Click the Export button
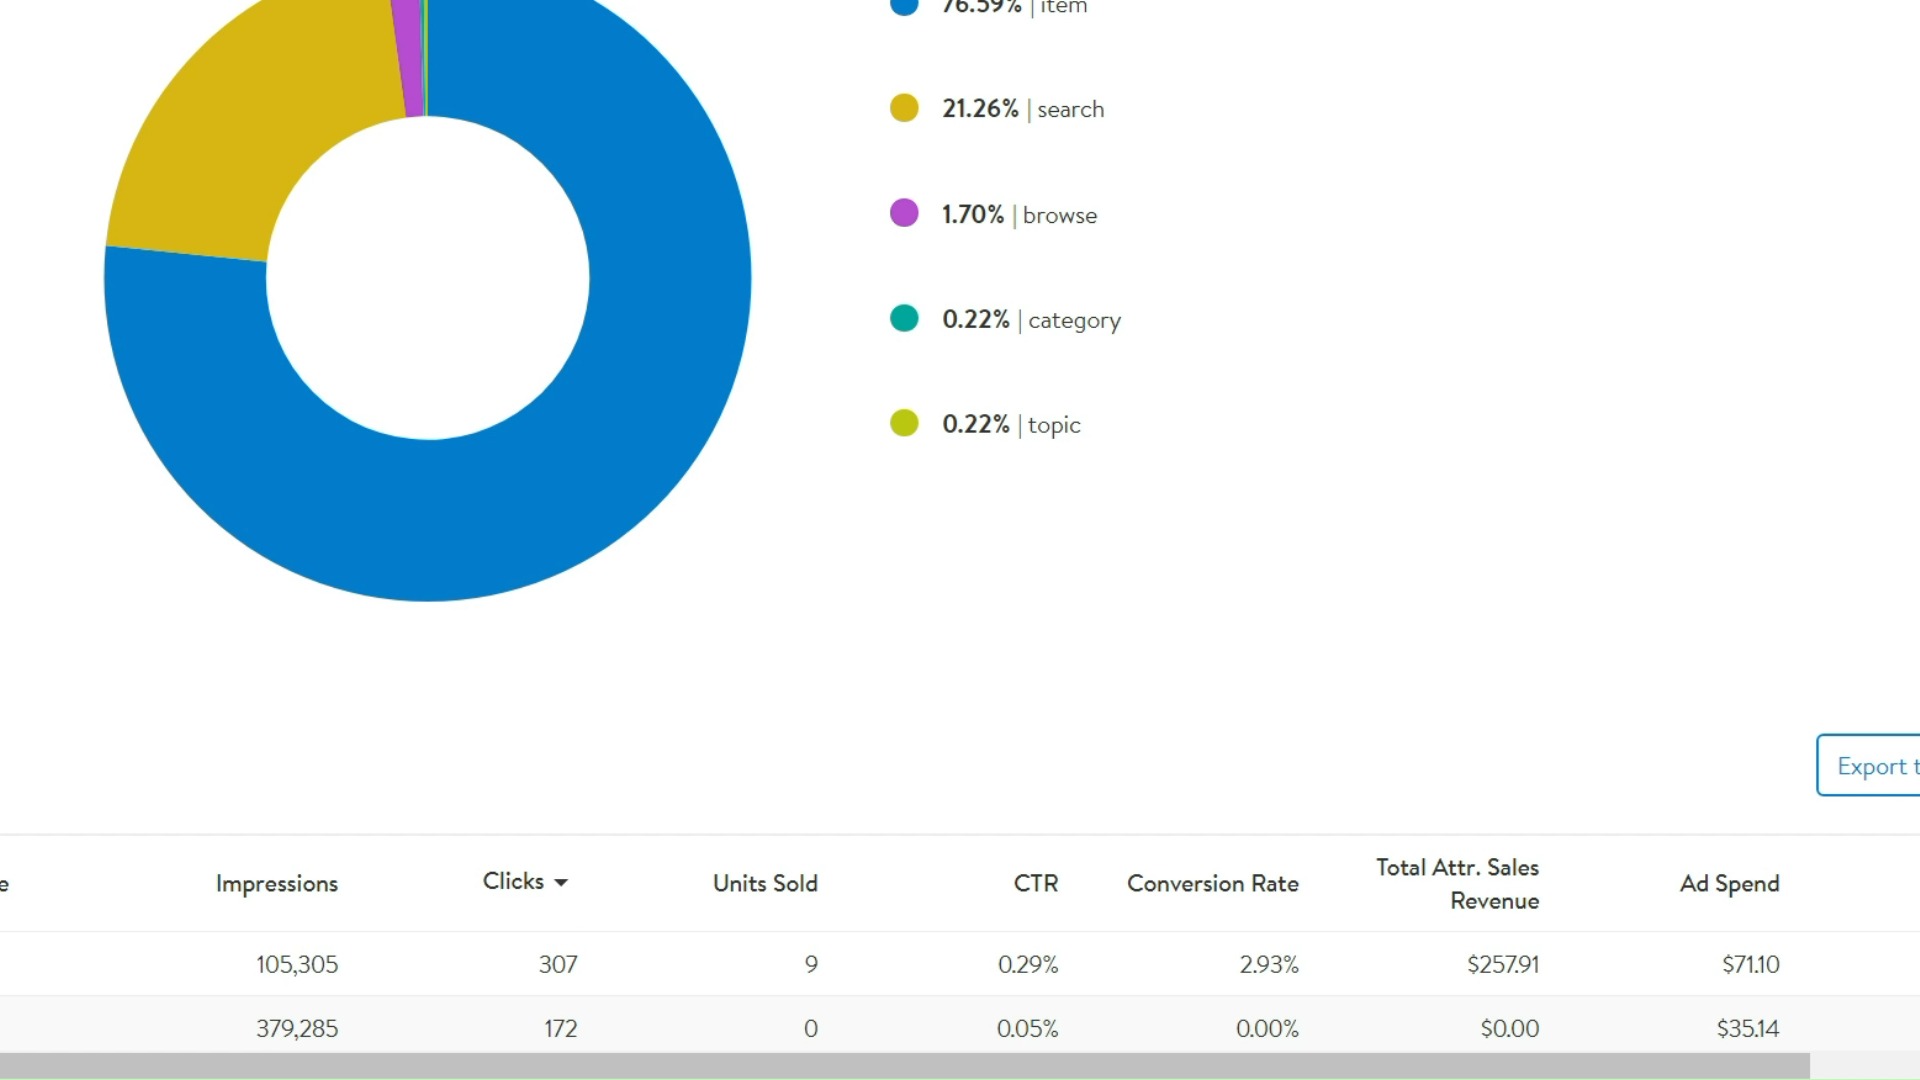The width and height of the screenshot is (1920, 1080). pos(1868,766)
